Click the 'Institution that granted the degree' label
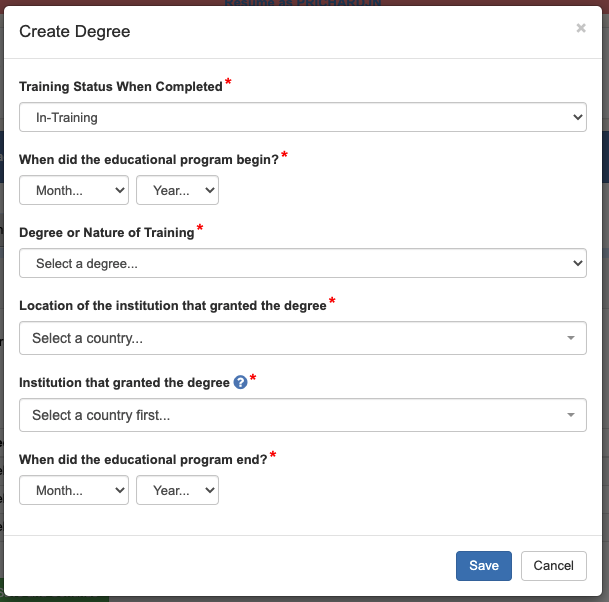 click(124, 382)
